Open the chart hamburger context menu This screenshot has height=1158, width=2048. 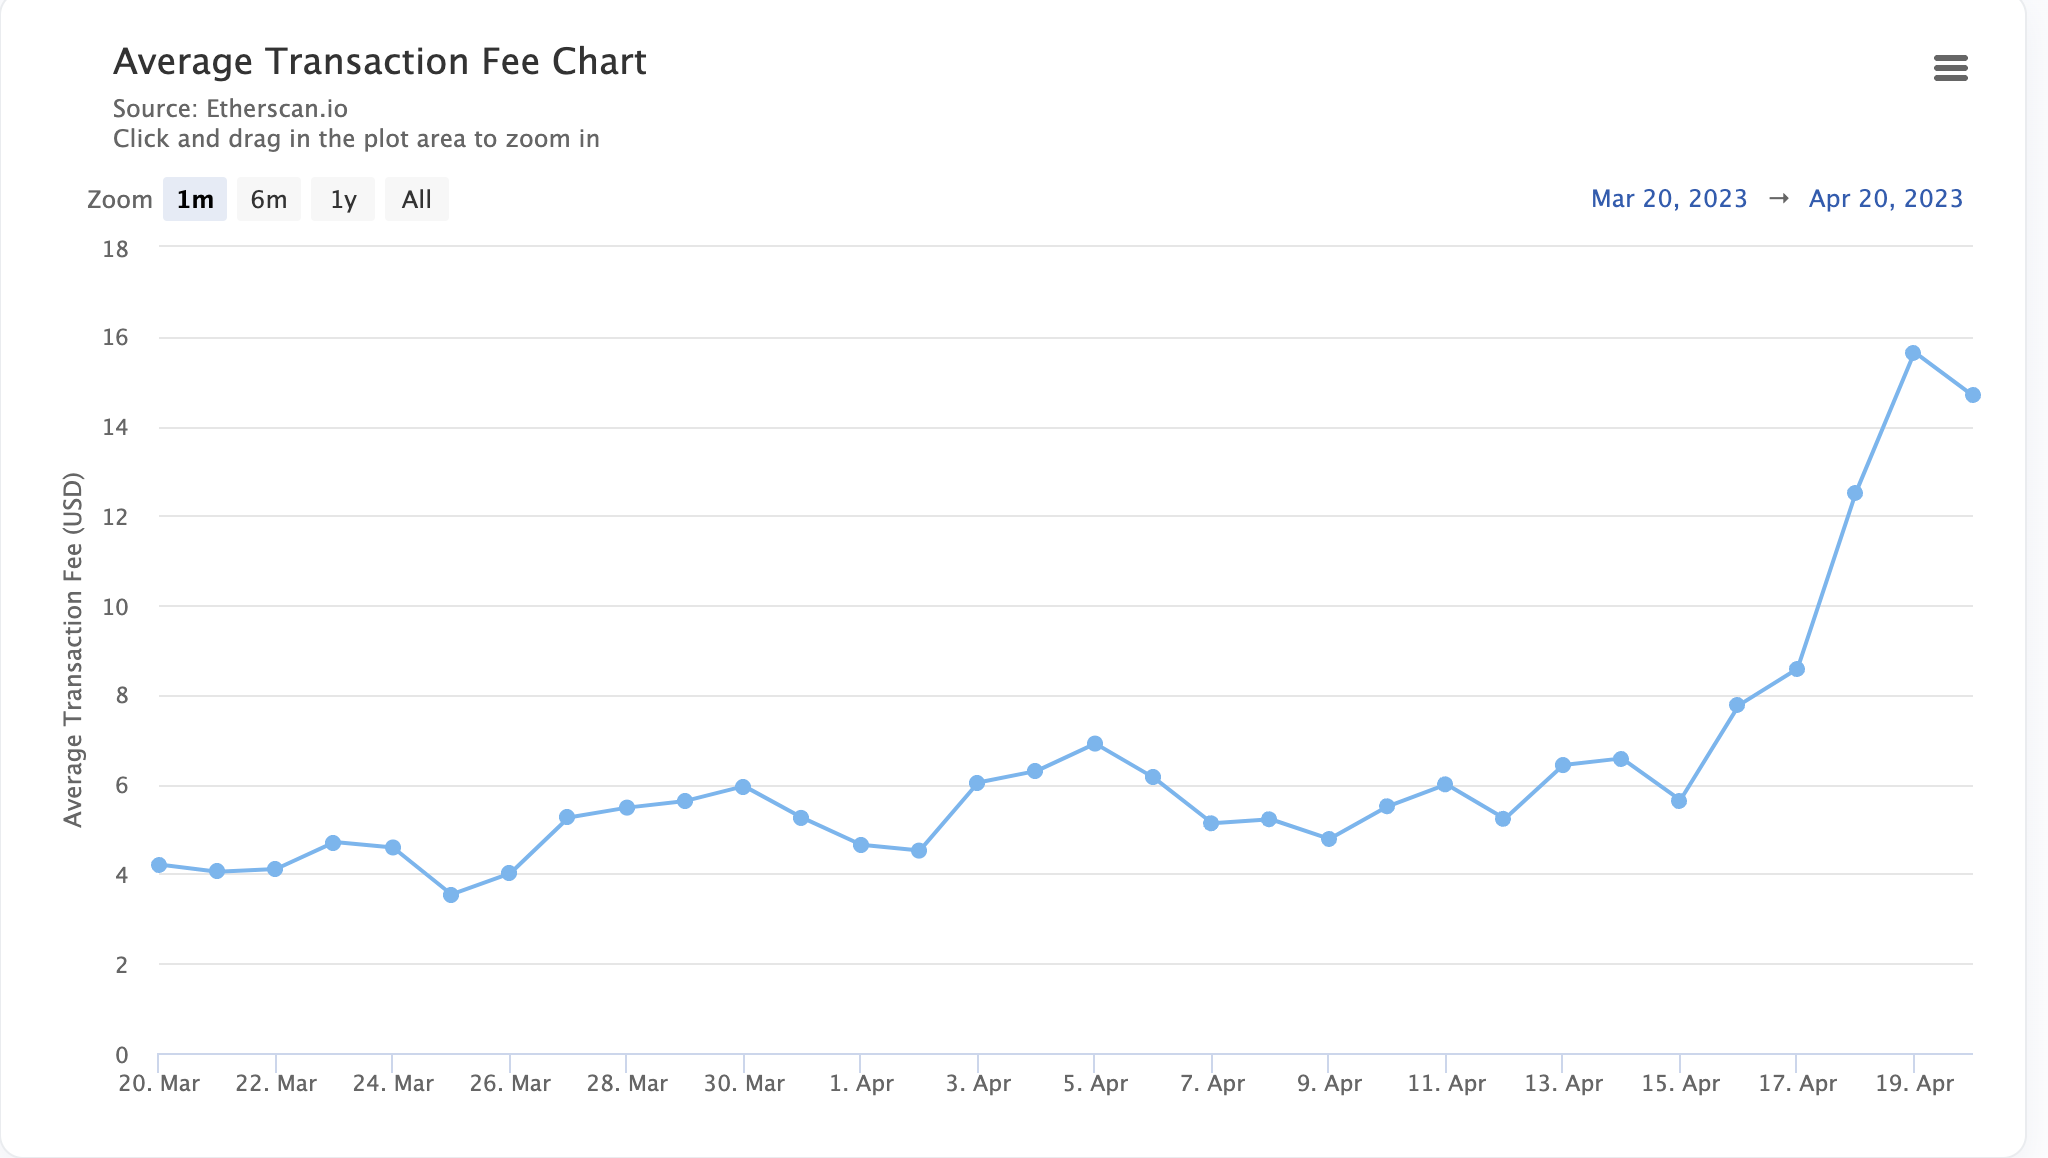1950,68
